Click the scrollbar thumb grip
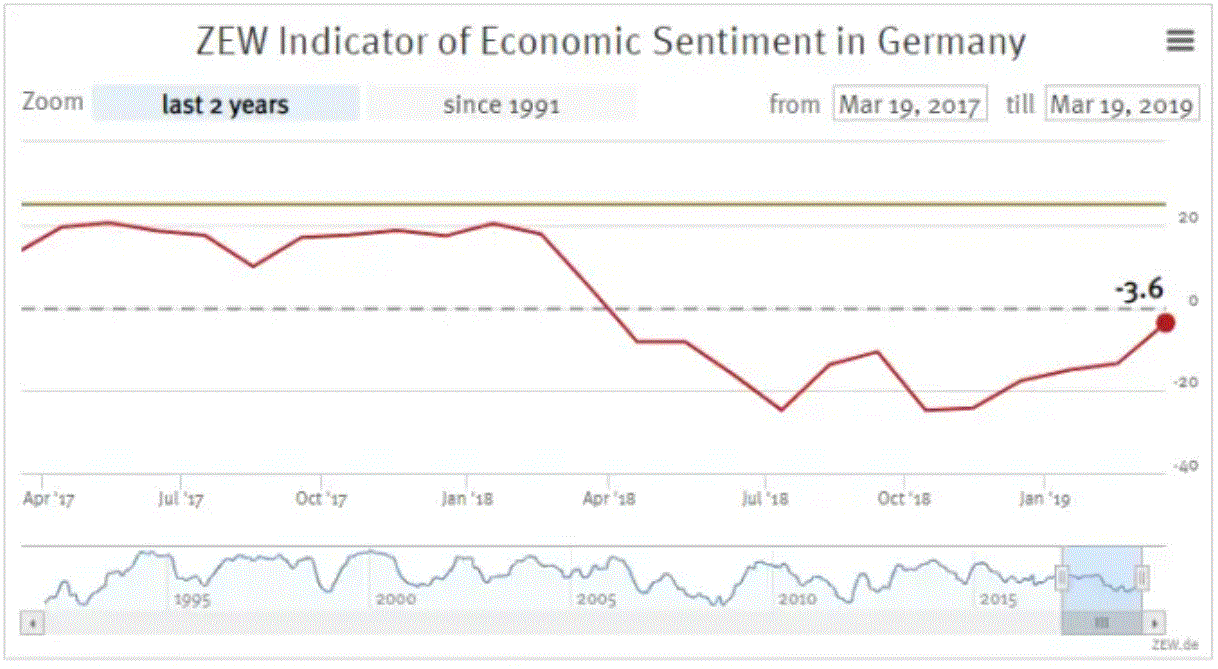The image size is (1218, 669). (x=1102, y=622)
